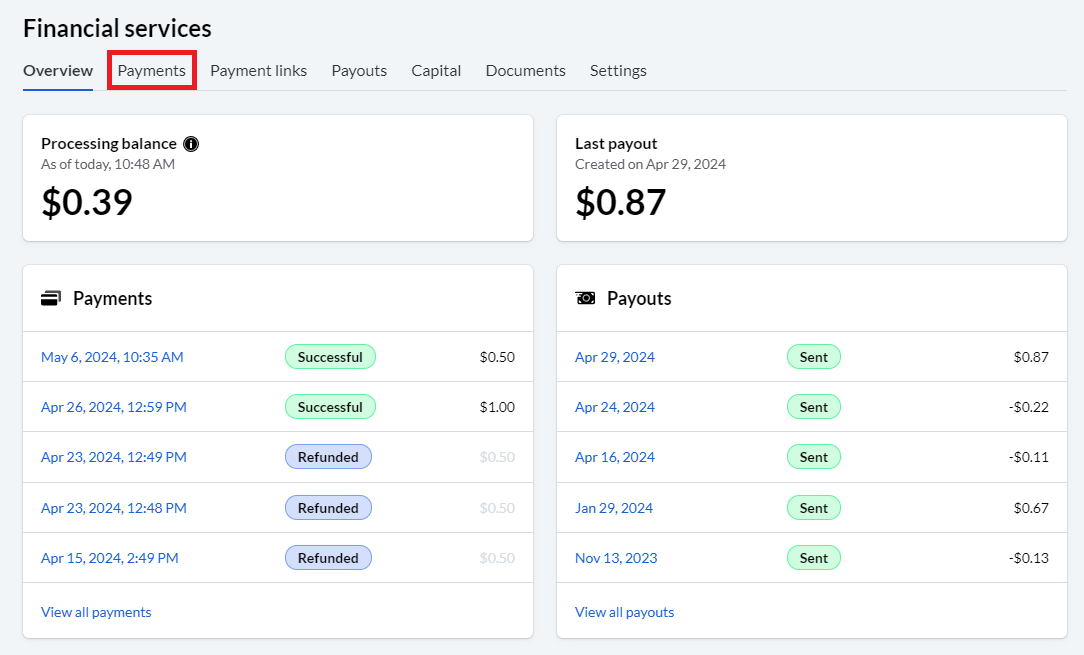Image resolution: width=1084 pixels, height=655 pixels.
Task: View refunded payment Apr 23, 2024, 12:49 PM
Action: pos(113,457)
